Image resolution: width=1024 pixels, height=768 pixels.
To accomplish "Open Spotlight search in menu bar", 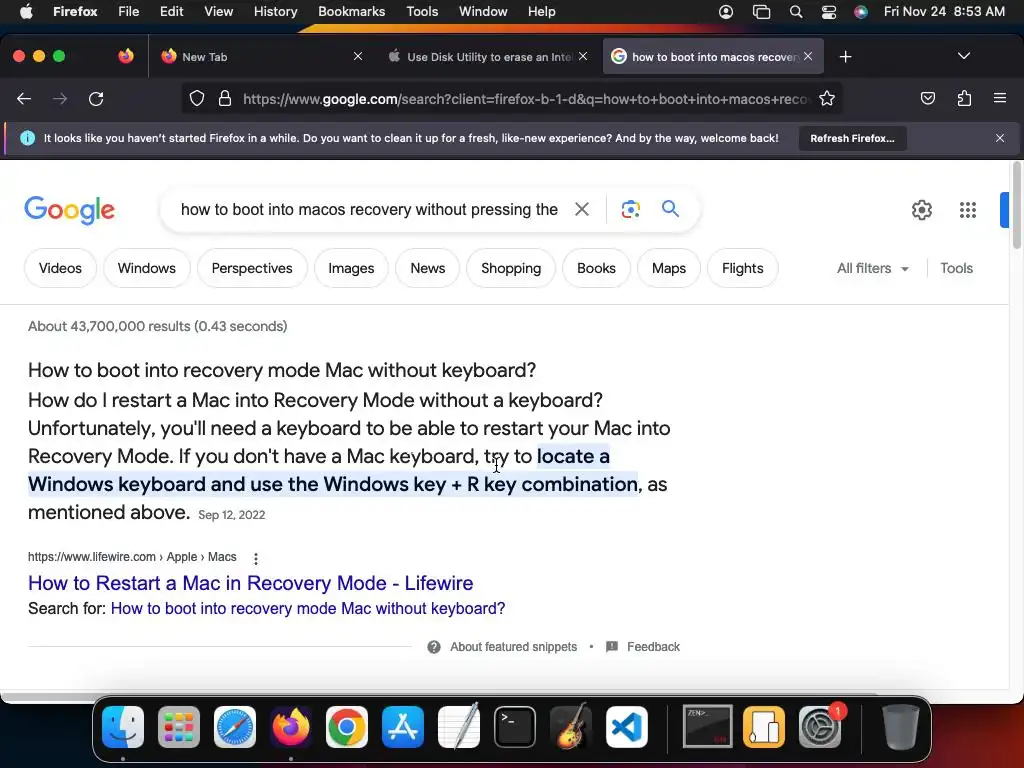I will 795,12.
